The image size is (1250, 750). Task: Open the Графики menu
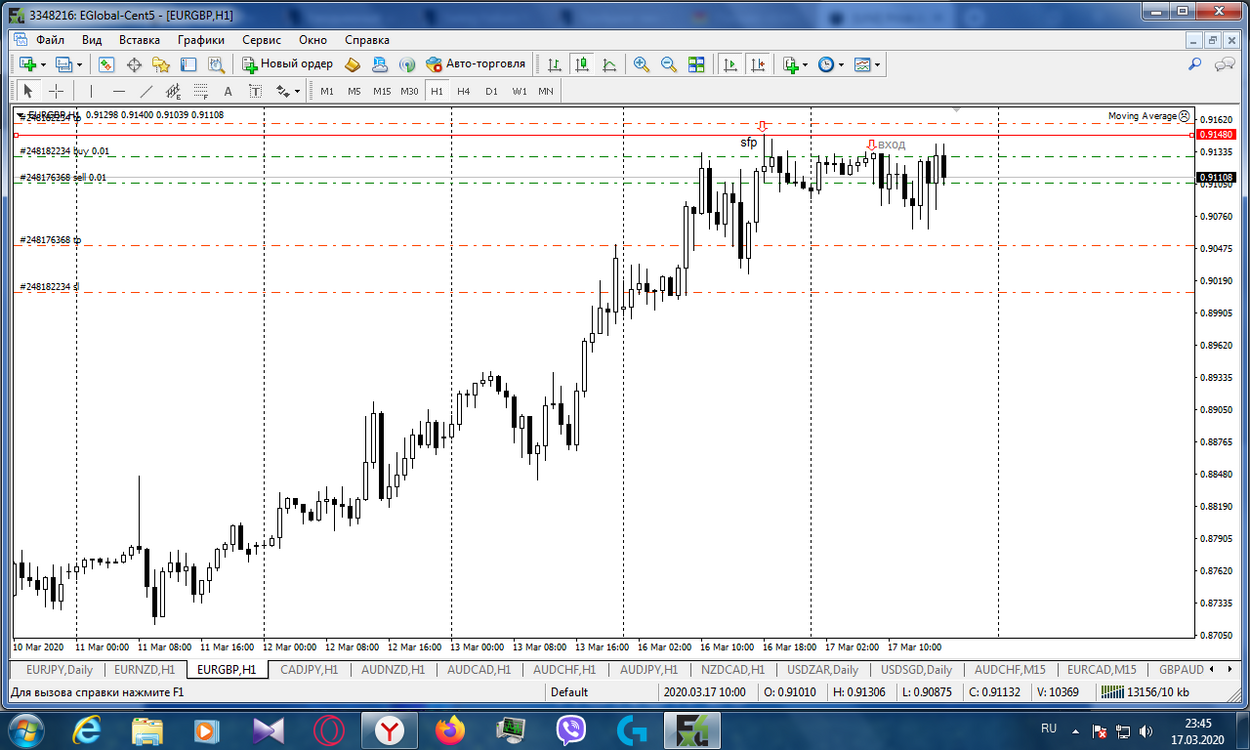point(201,40)
